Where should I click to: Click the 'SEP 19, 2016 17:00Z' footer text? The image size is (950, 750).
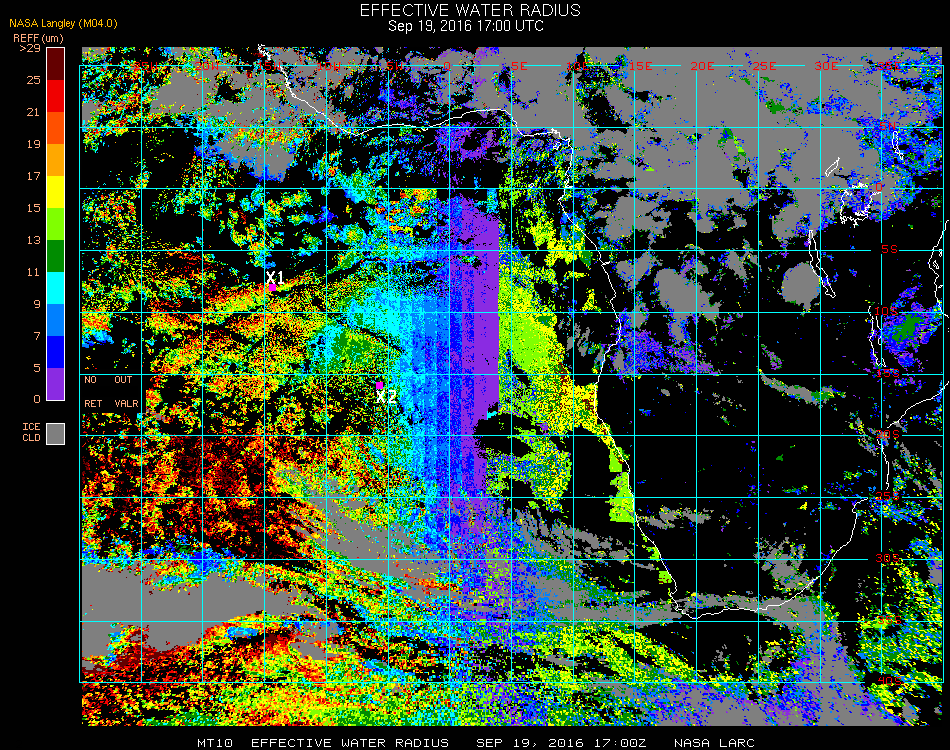[x=561, y=743]
